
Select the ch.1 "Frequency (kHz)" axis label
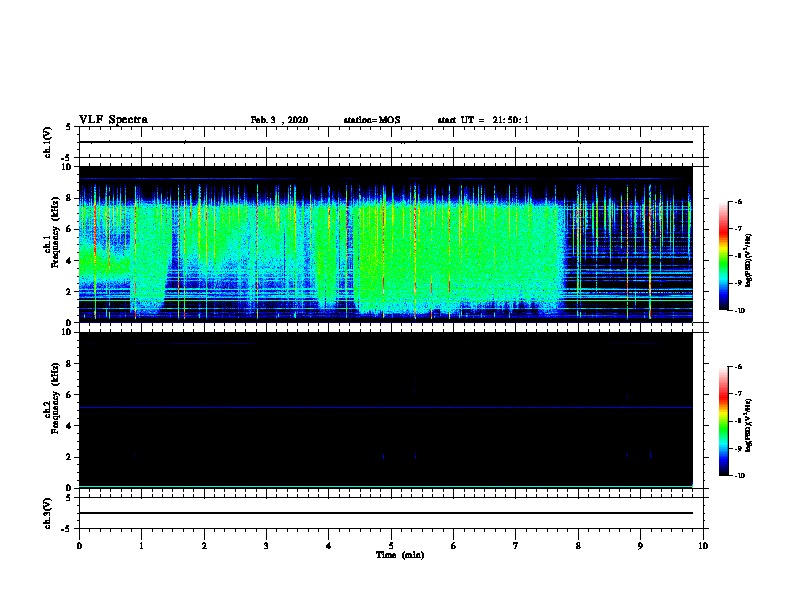tap(56, 232)
